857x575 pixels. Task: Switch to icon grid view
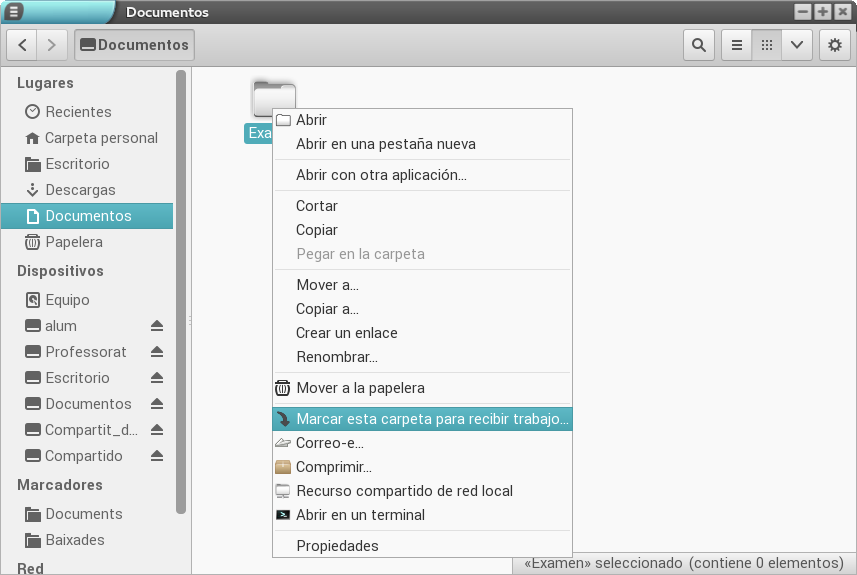766,45
